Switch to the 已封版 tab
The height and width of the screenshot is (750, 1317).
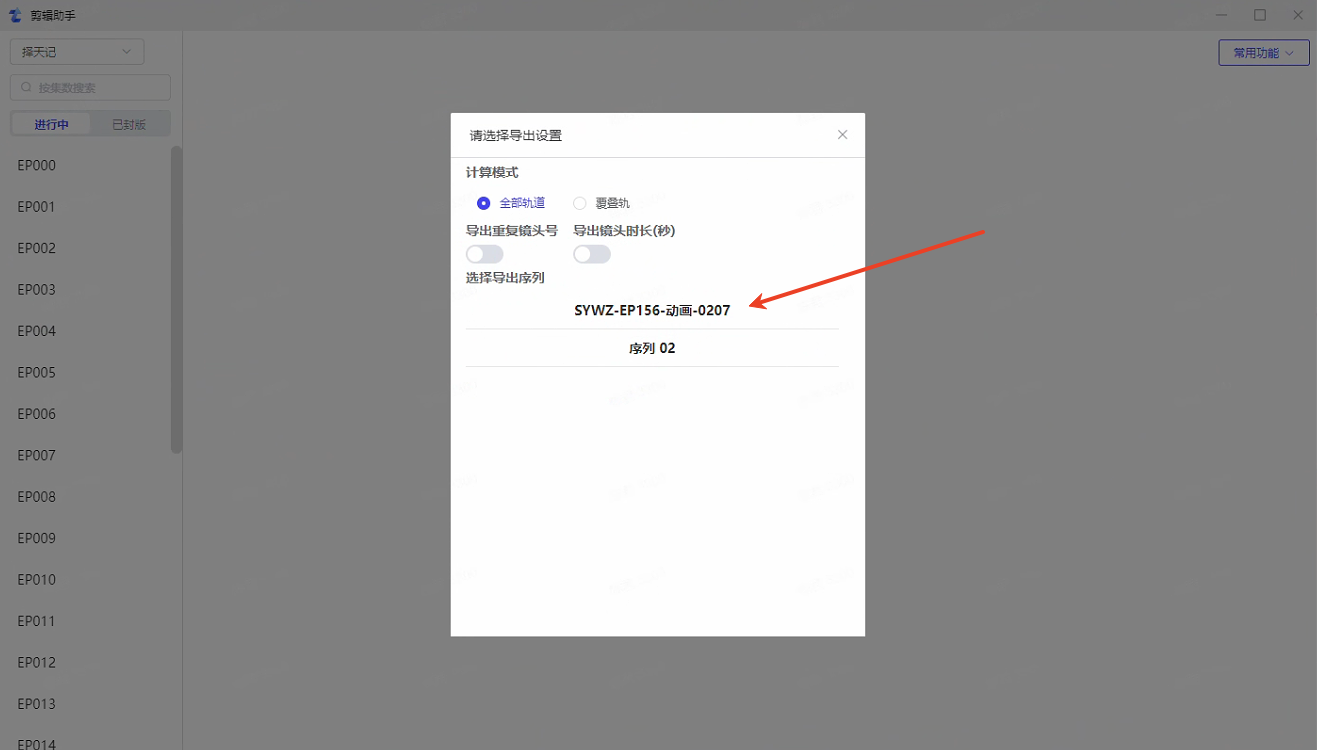(129, 124)
